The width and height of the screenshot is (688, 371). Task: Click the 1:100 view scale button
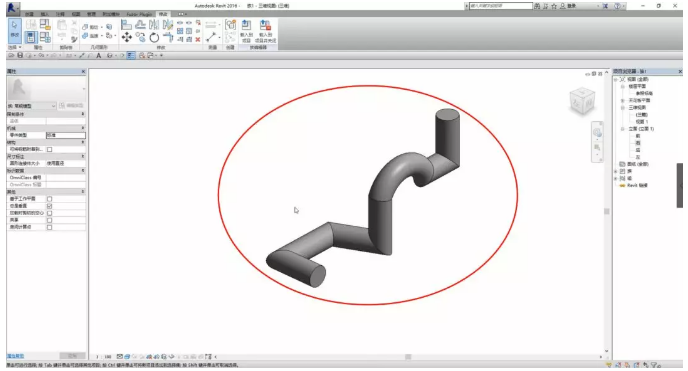pyautogui.click(x=104, y=357)
